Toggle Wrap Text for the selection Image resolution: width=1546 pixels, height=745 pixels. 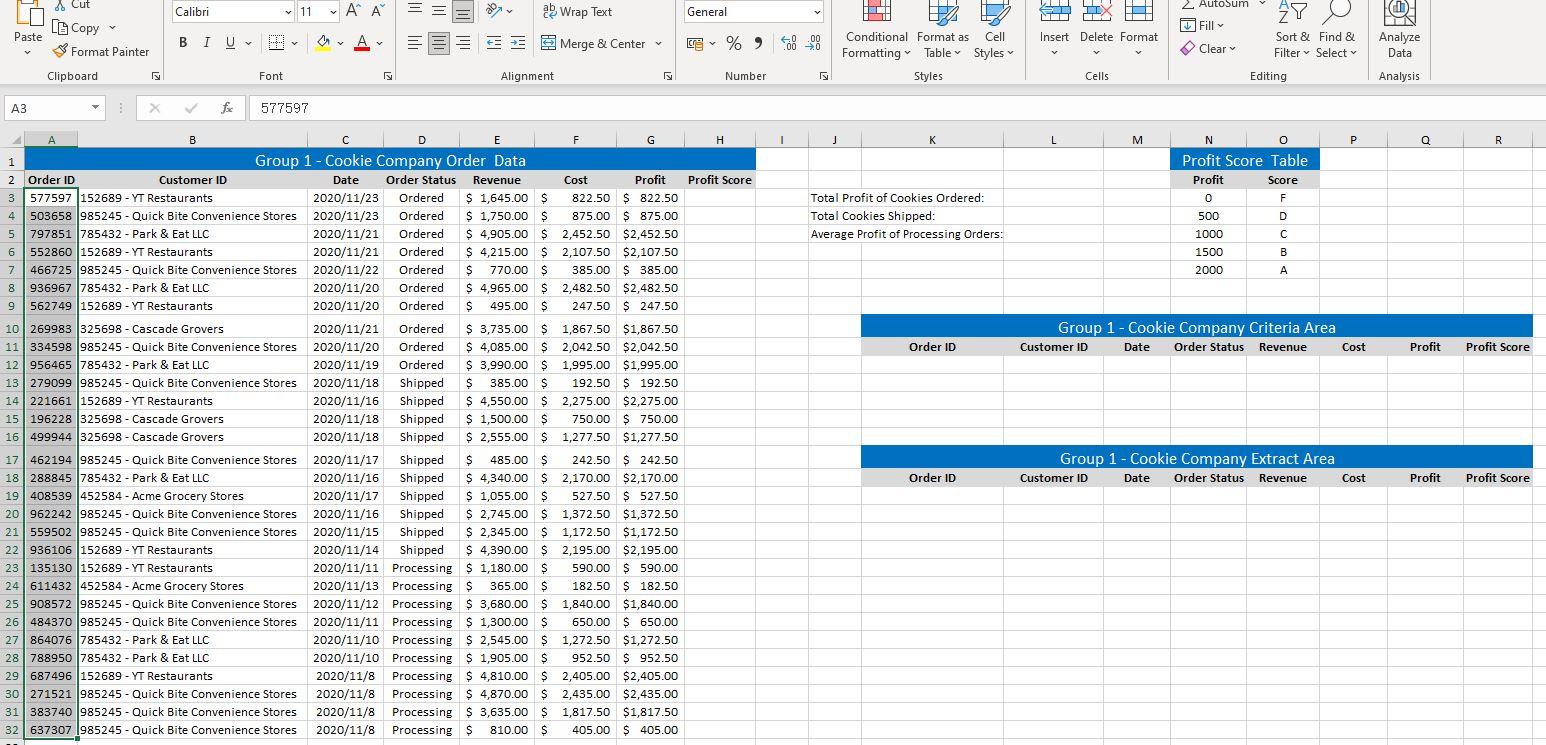pos(577,12)
